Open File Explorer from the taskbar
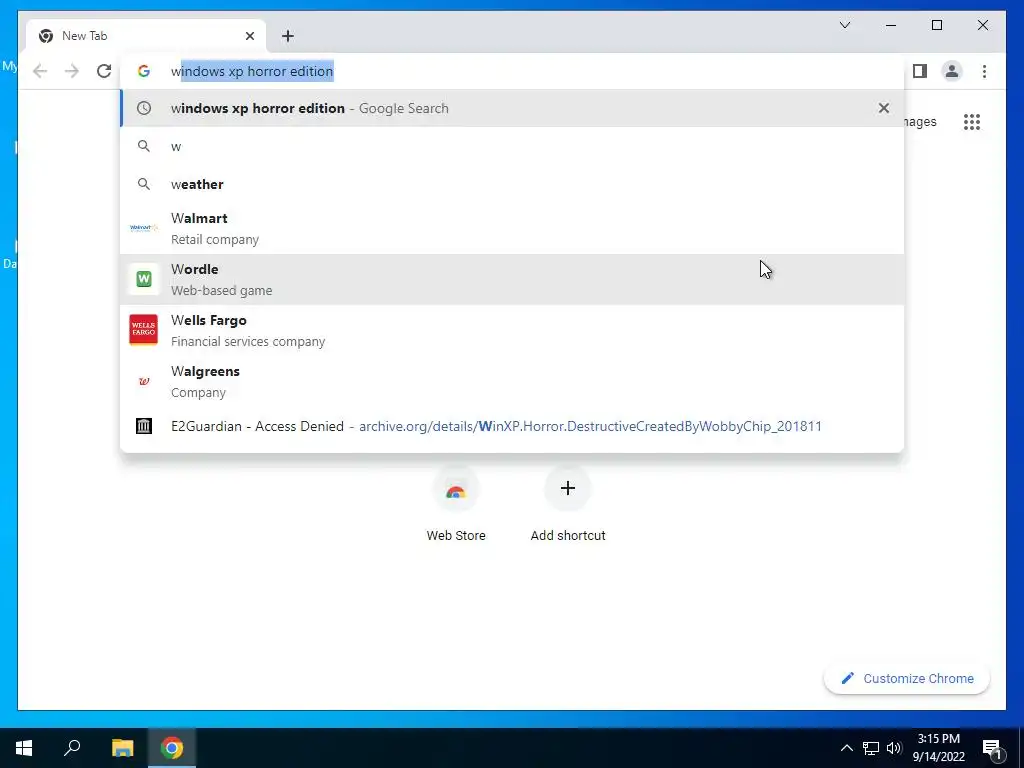Screen dimensions: 1024x768 122,748
